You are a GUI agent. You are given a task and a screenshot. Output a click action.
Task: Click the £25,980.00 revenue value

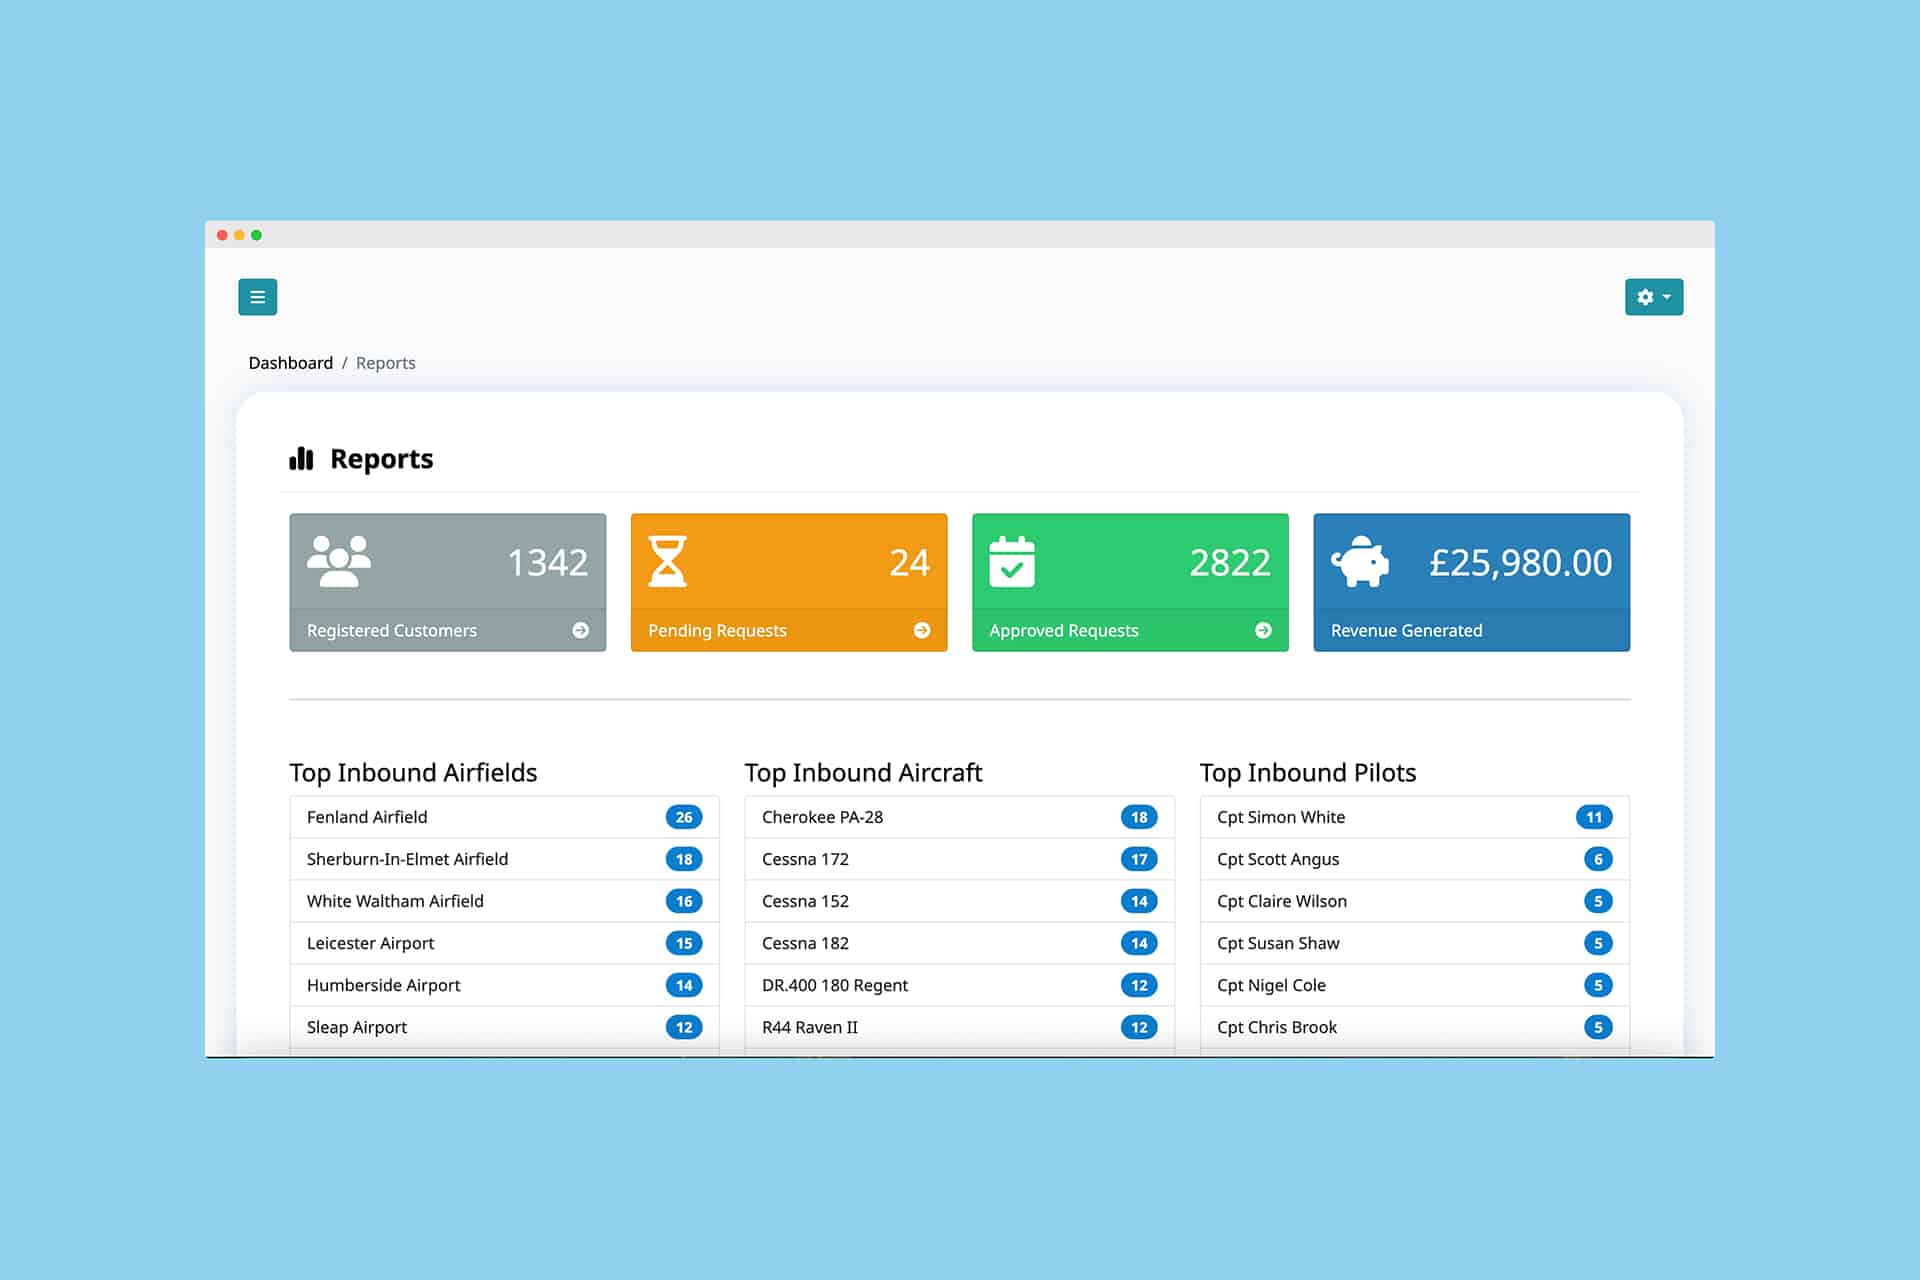click(1520, 562)
